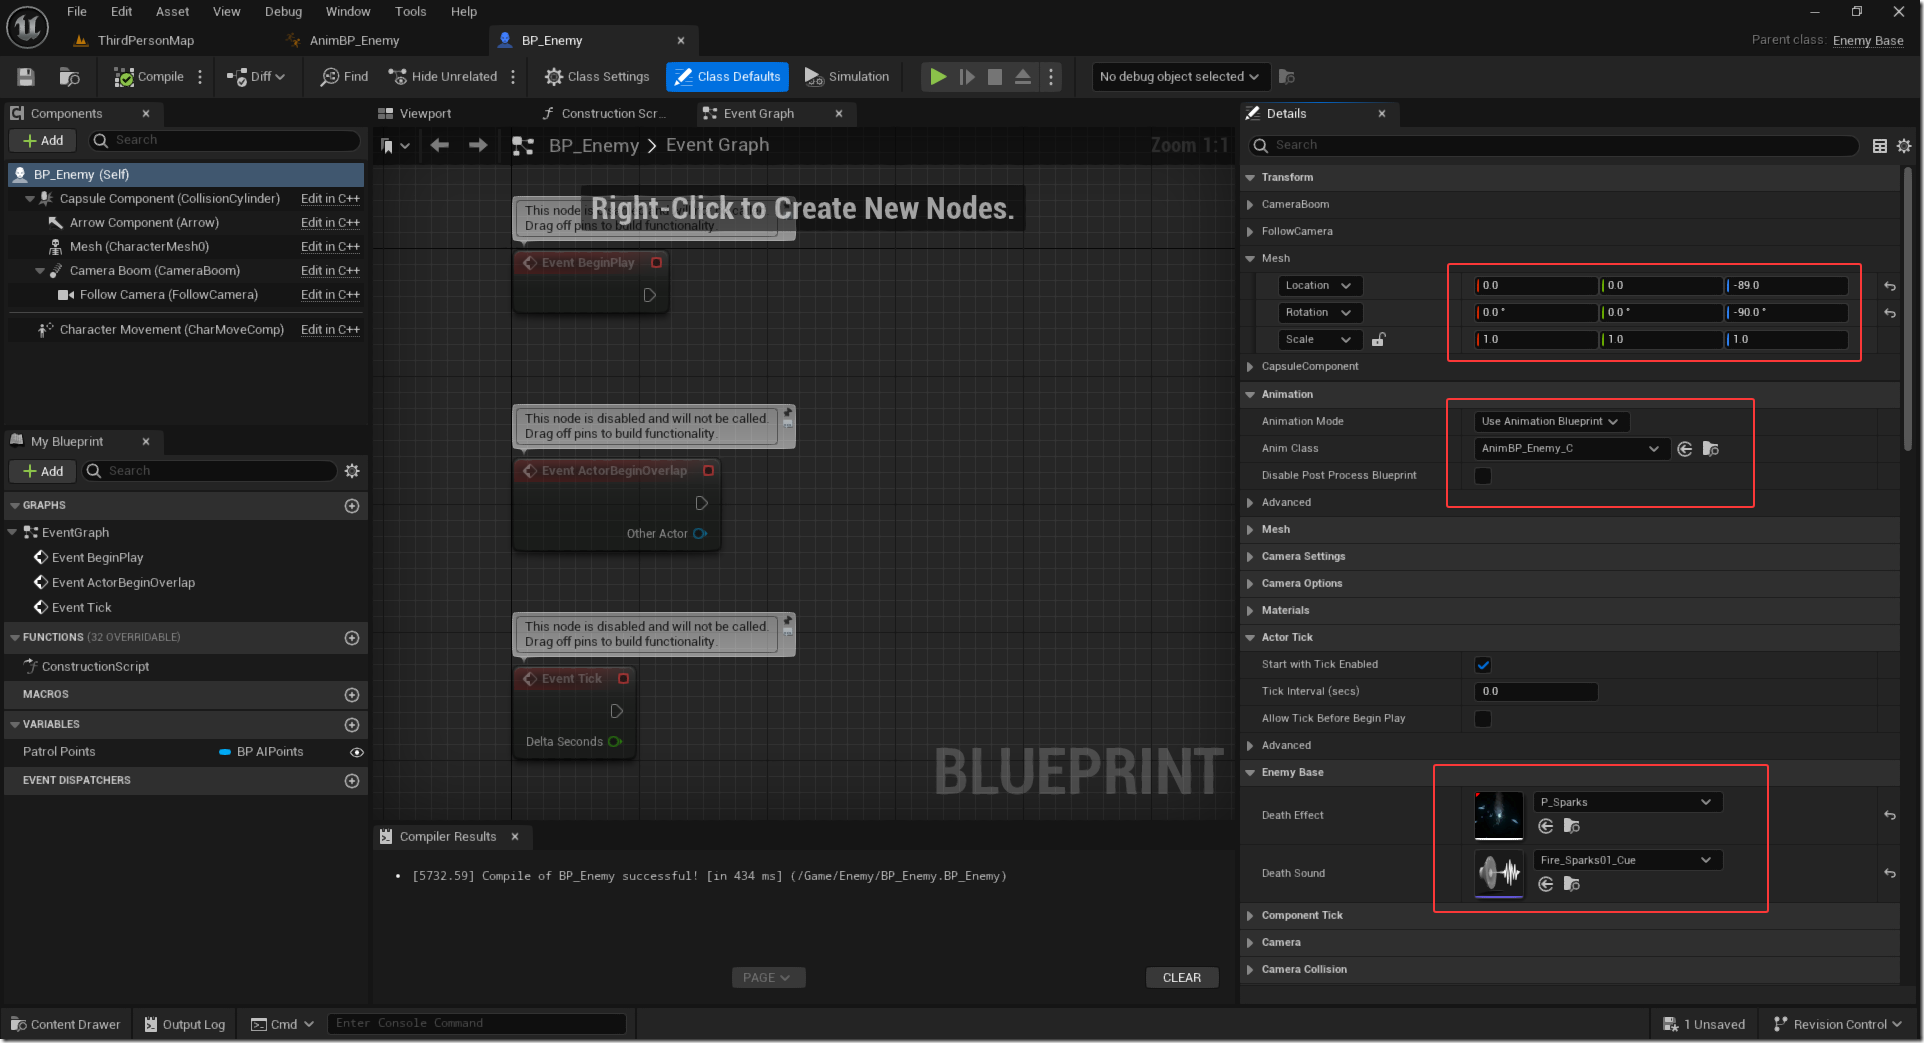Browse to Anim Class in Content Browser
The width and height of the screenshot is (1924, 1043).
(1711, 449)
